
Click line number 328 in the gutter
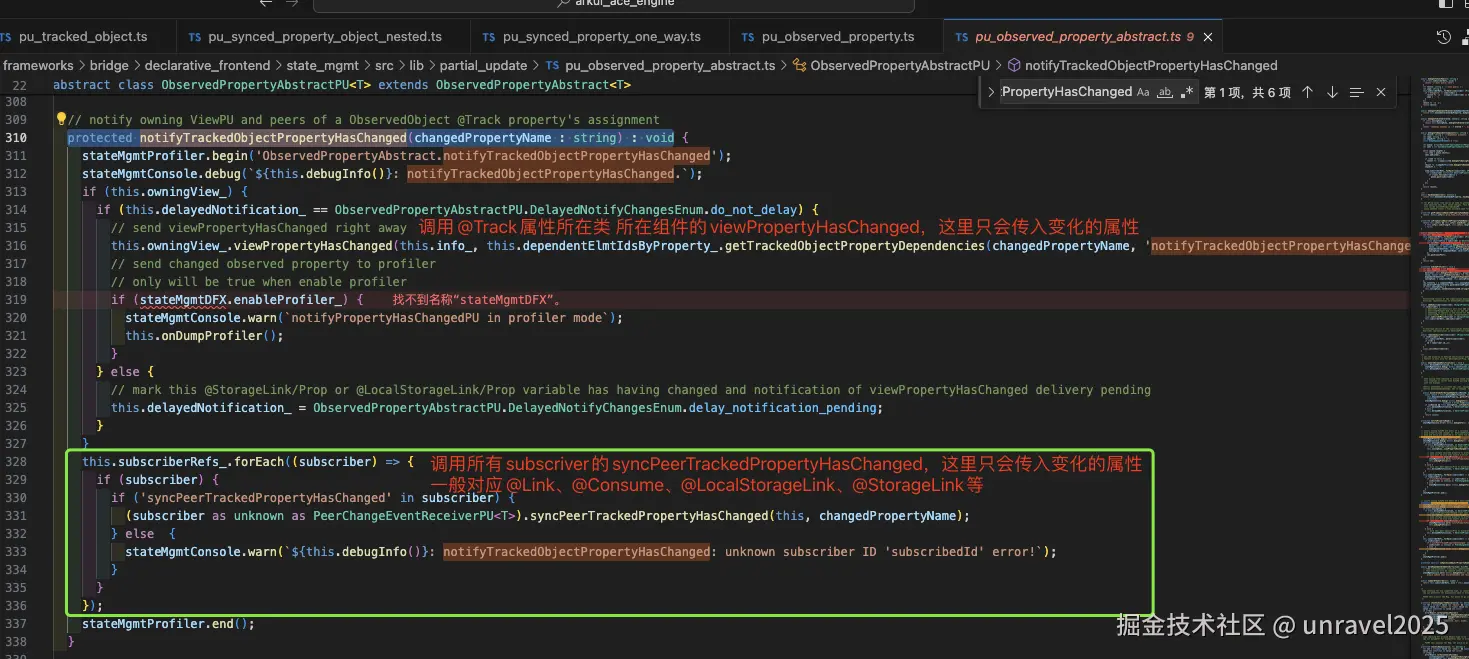click(x=16, y=461)
